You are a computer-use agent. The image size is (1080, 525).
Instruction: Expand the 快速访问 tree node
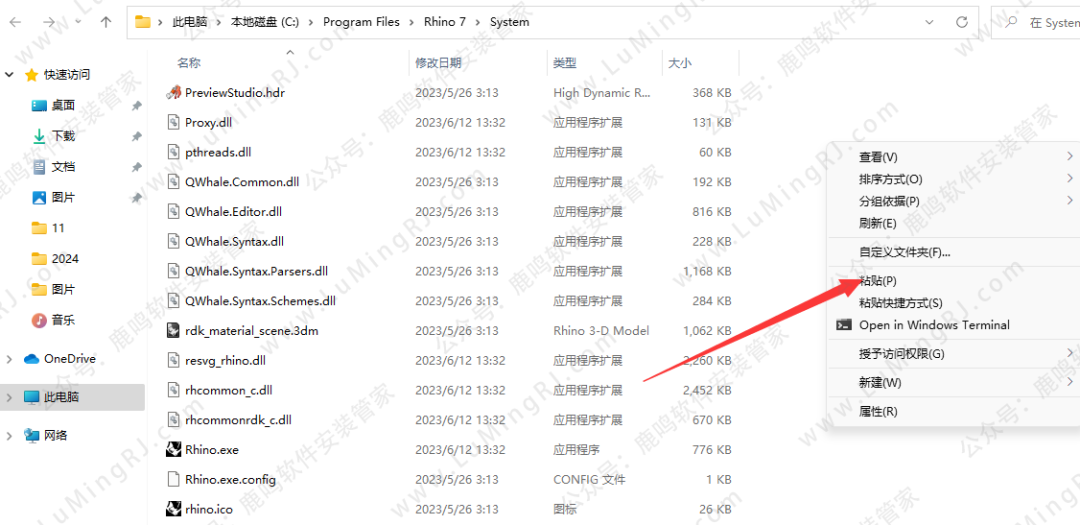(10, 75)
